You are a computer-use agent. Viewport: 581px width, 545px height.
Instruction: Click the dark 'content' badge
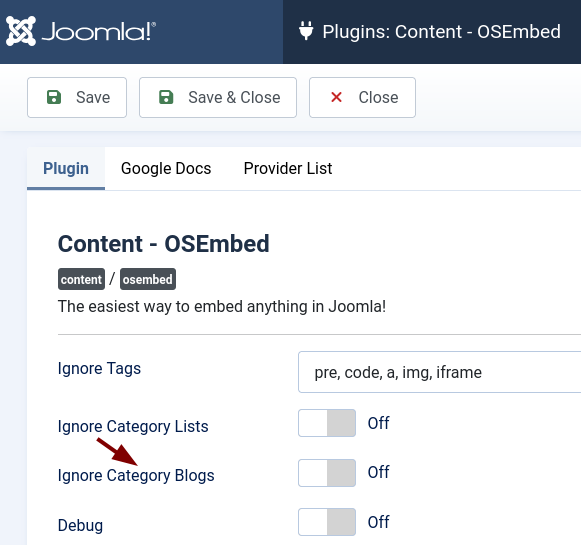click(81, 279)
